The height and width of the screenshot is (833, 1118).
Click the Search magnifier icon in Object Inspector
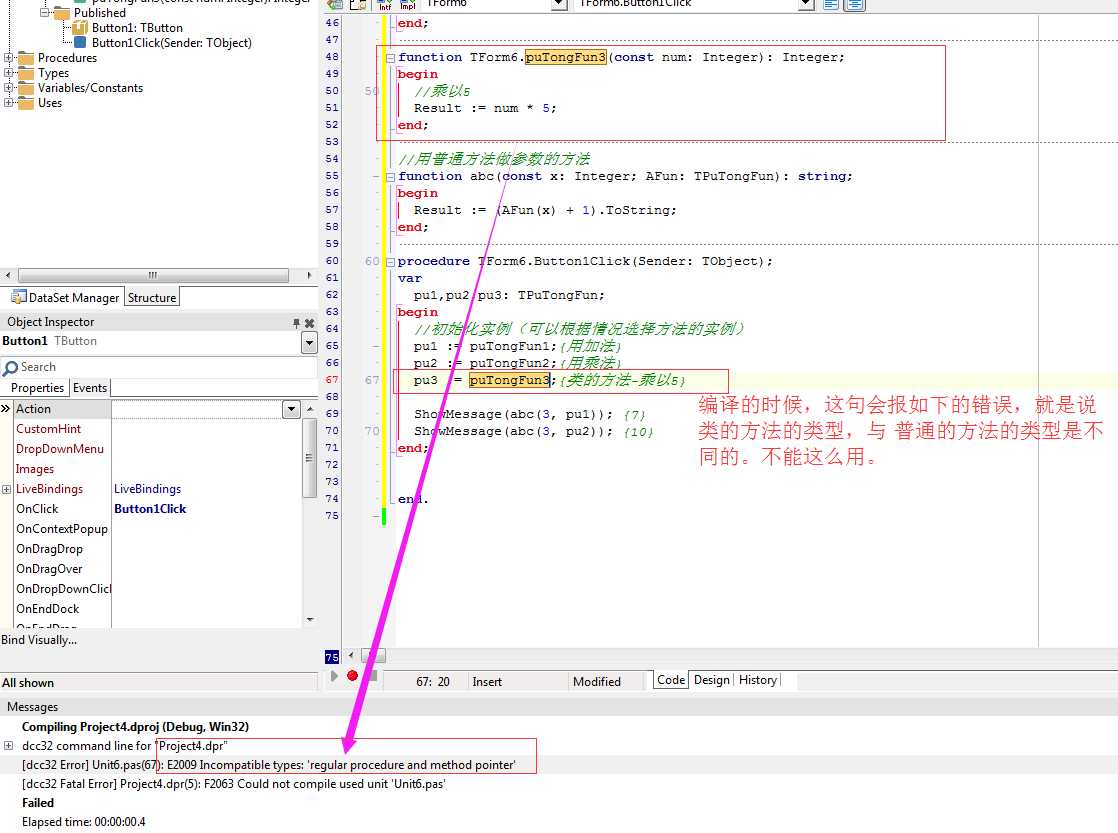(11, 367)
